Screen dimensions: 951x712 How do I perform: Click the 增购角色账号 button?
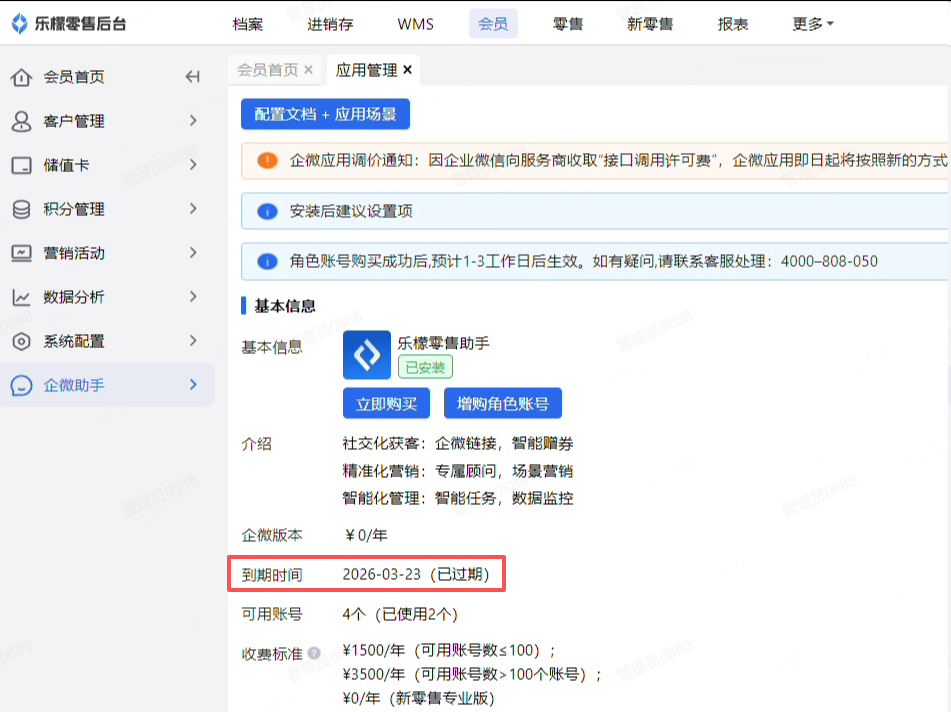point(503,403)
